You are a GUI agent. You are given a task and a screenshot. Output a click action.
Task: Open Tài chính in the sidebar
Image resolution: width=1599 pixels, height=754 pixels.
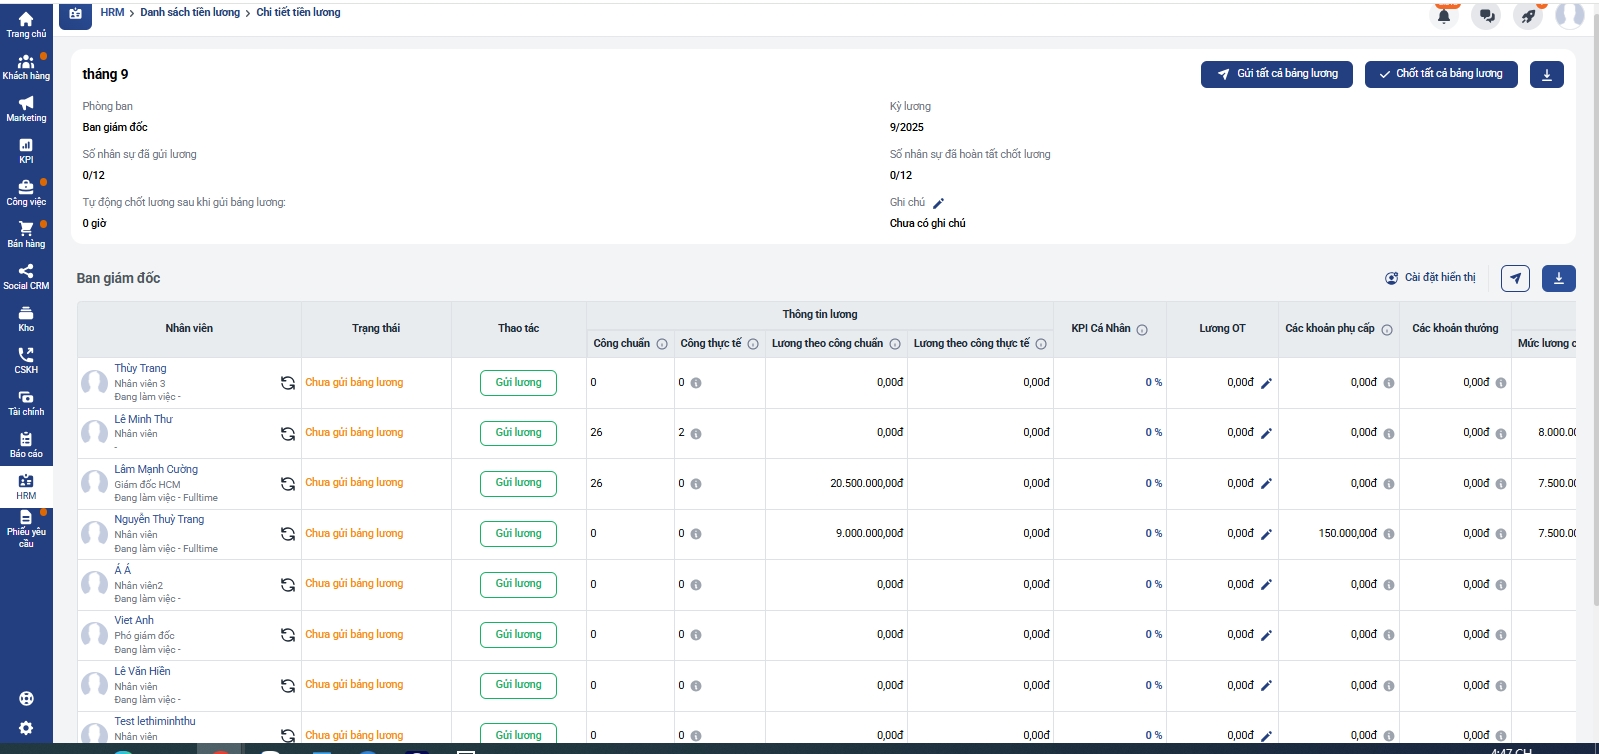tap(26, 402)
